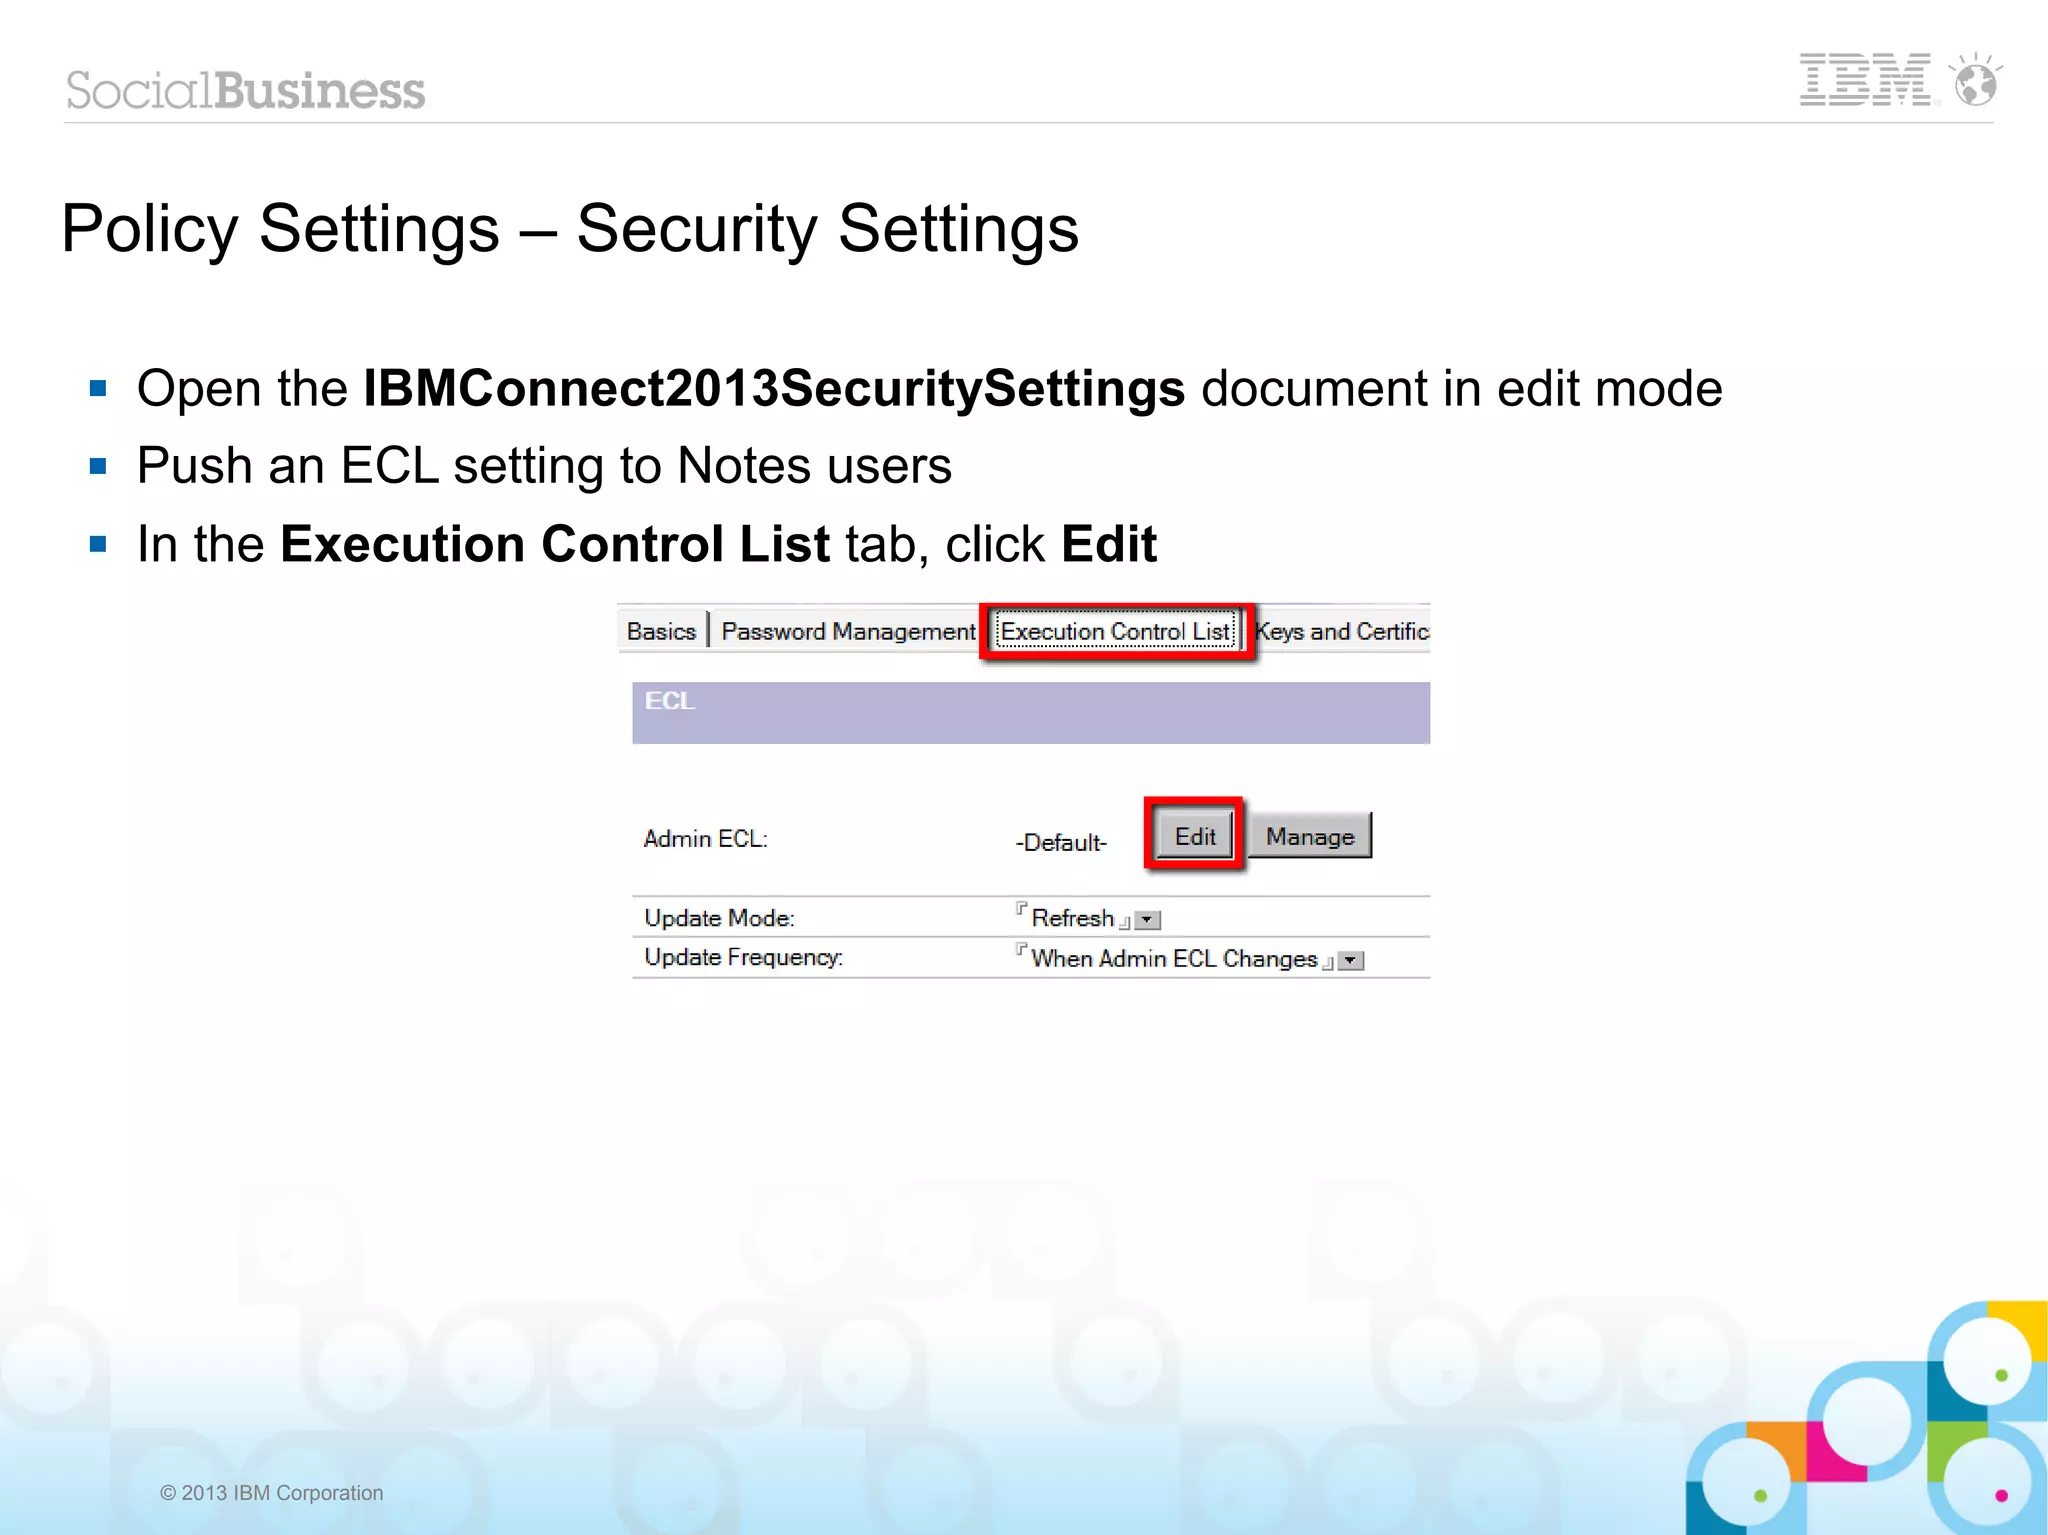The image size is (2048, 1535).
Task: Click 'Push an ECL setting to Notes users'
Action: click(x=544, y=465)
